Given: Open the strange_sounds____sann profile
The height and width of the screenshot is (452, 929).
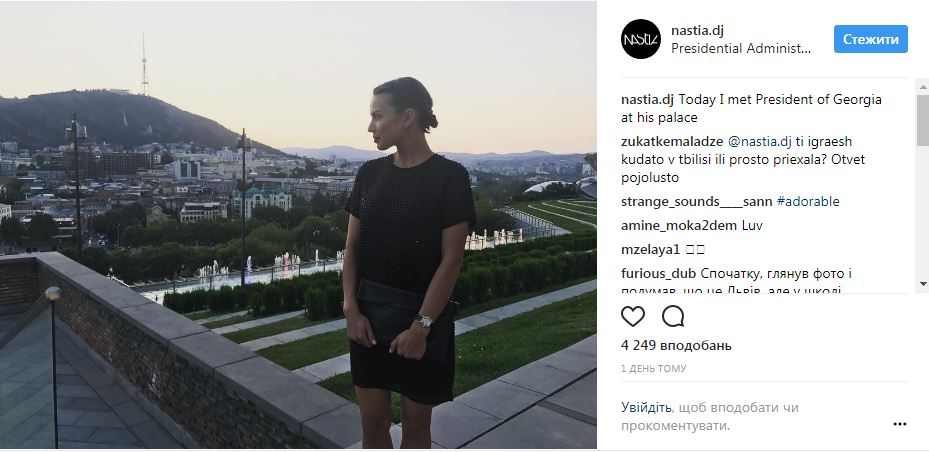Looking at the screenshot, I should click(697, 201).
